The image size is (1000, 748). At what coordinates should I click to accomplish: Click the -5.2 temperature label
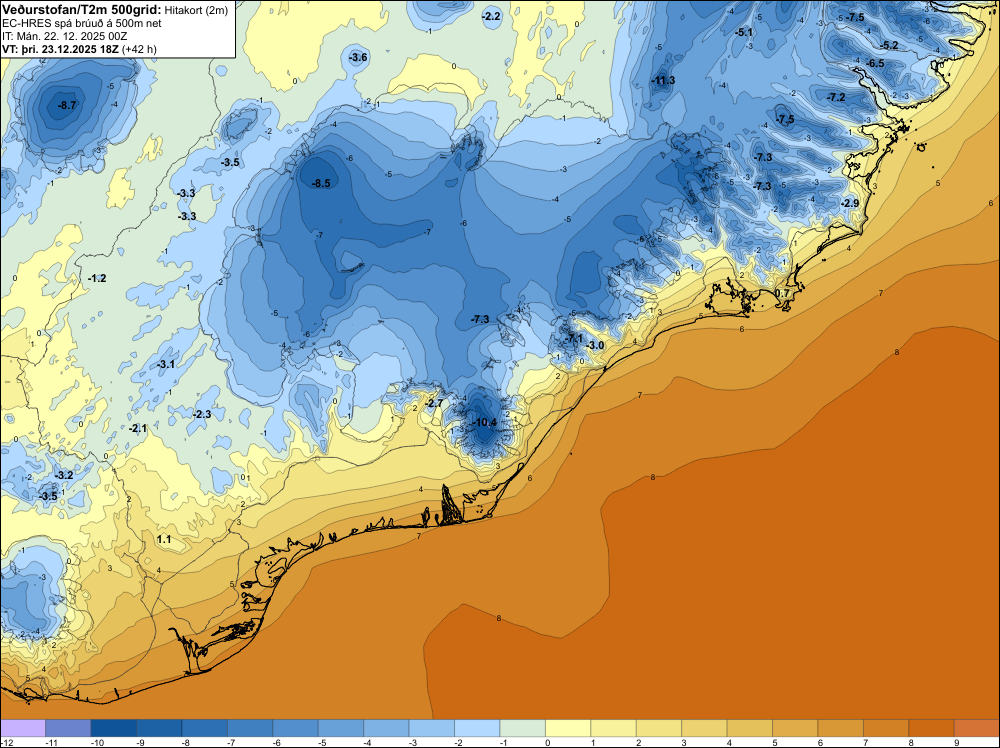coord(889,45)
